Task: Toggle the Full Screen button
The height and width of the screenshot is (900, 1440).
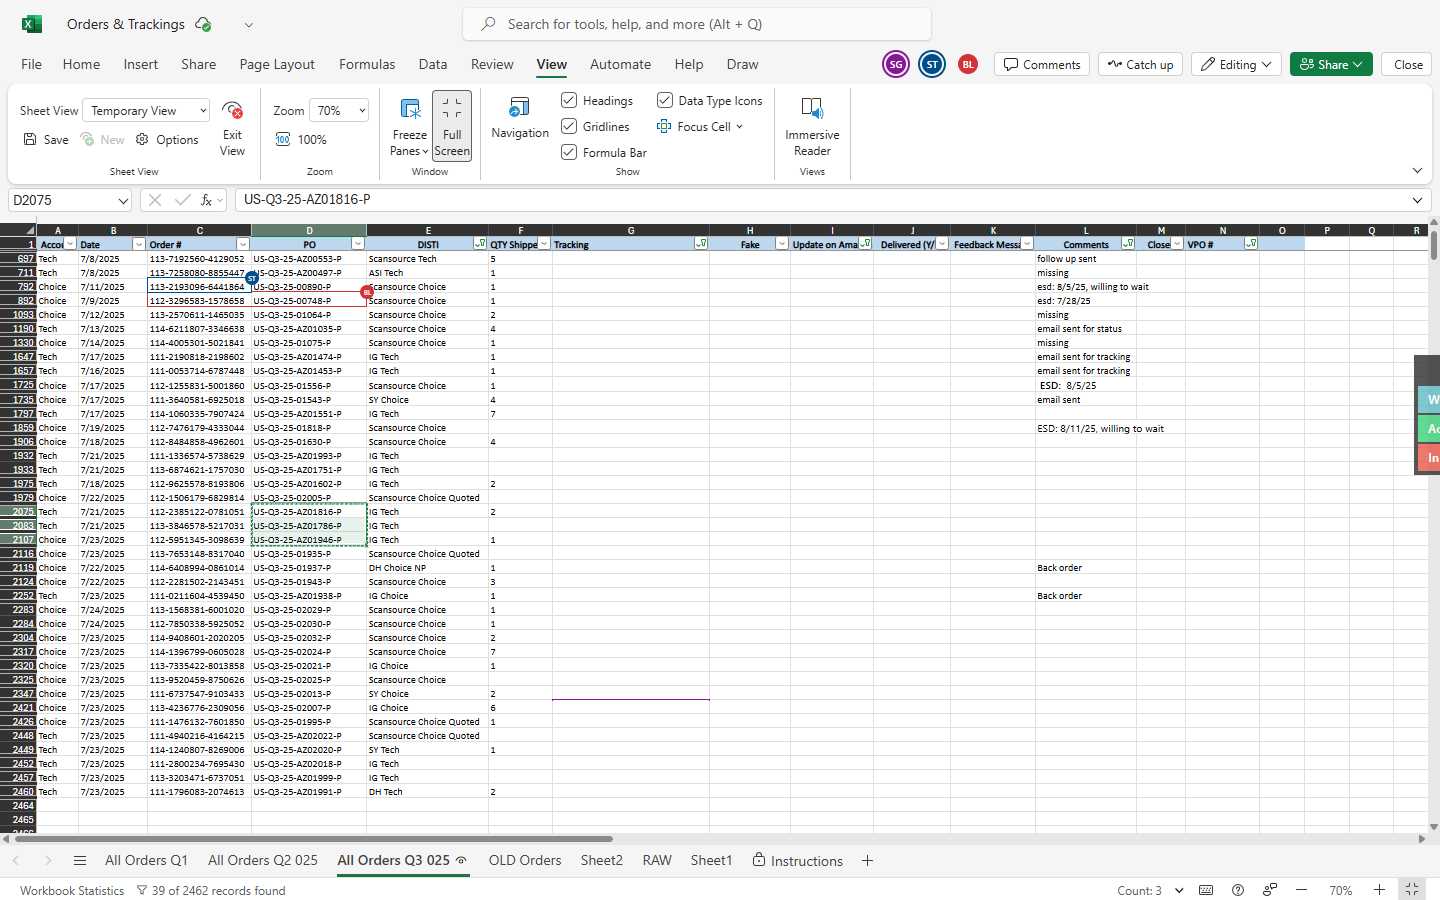Action: point(452,125)
